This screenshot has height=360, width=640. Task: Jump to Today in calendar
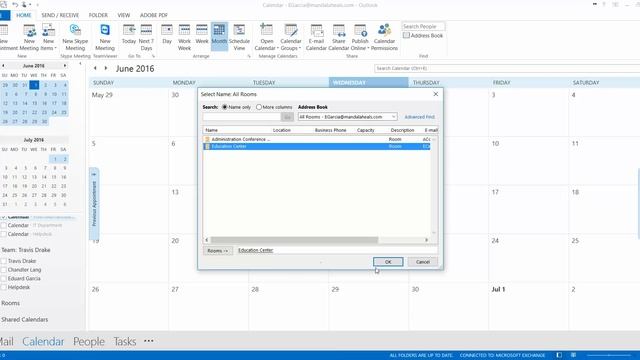coord(129,35)
